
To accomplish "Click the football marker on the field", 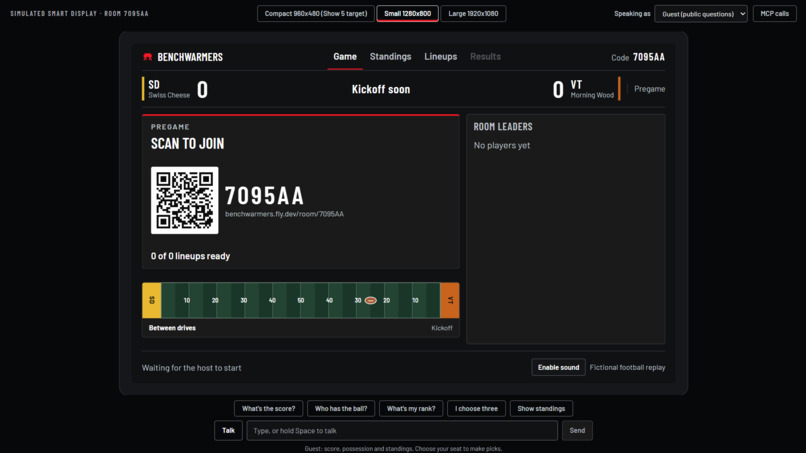I will point(370,300).
